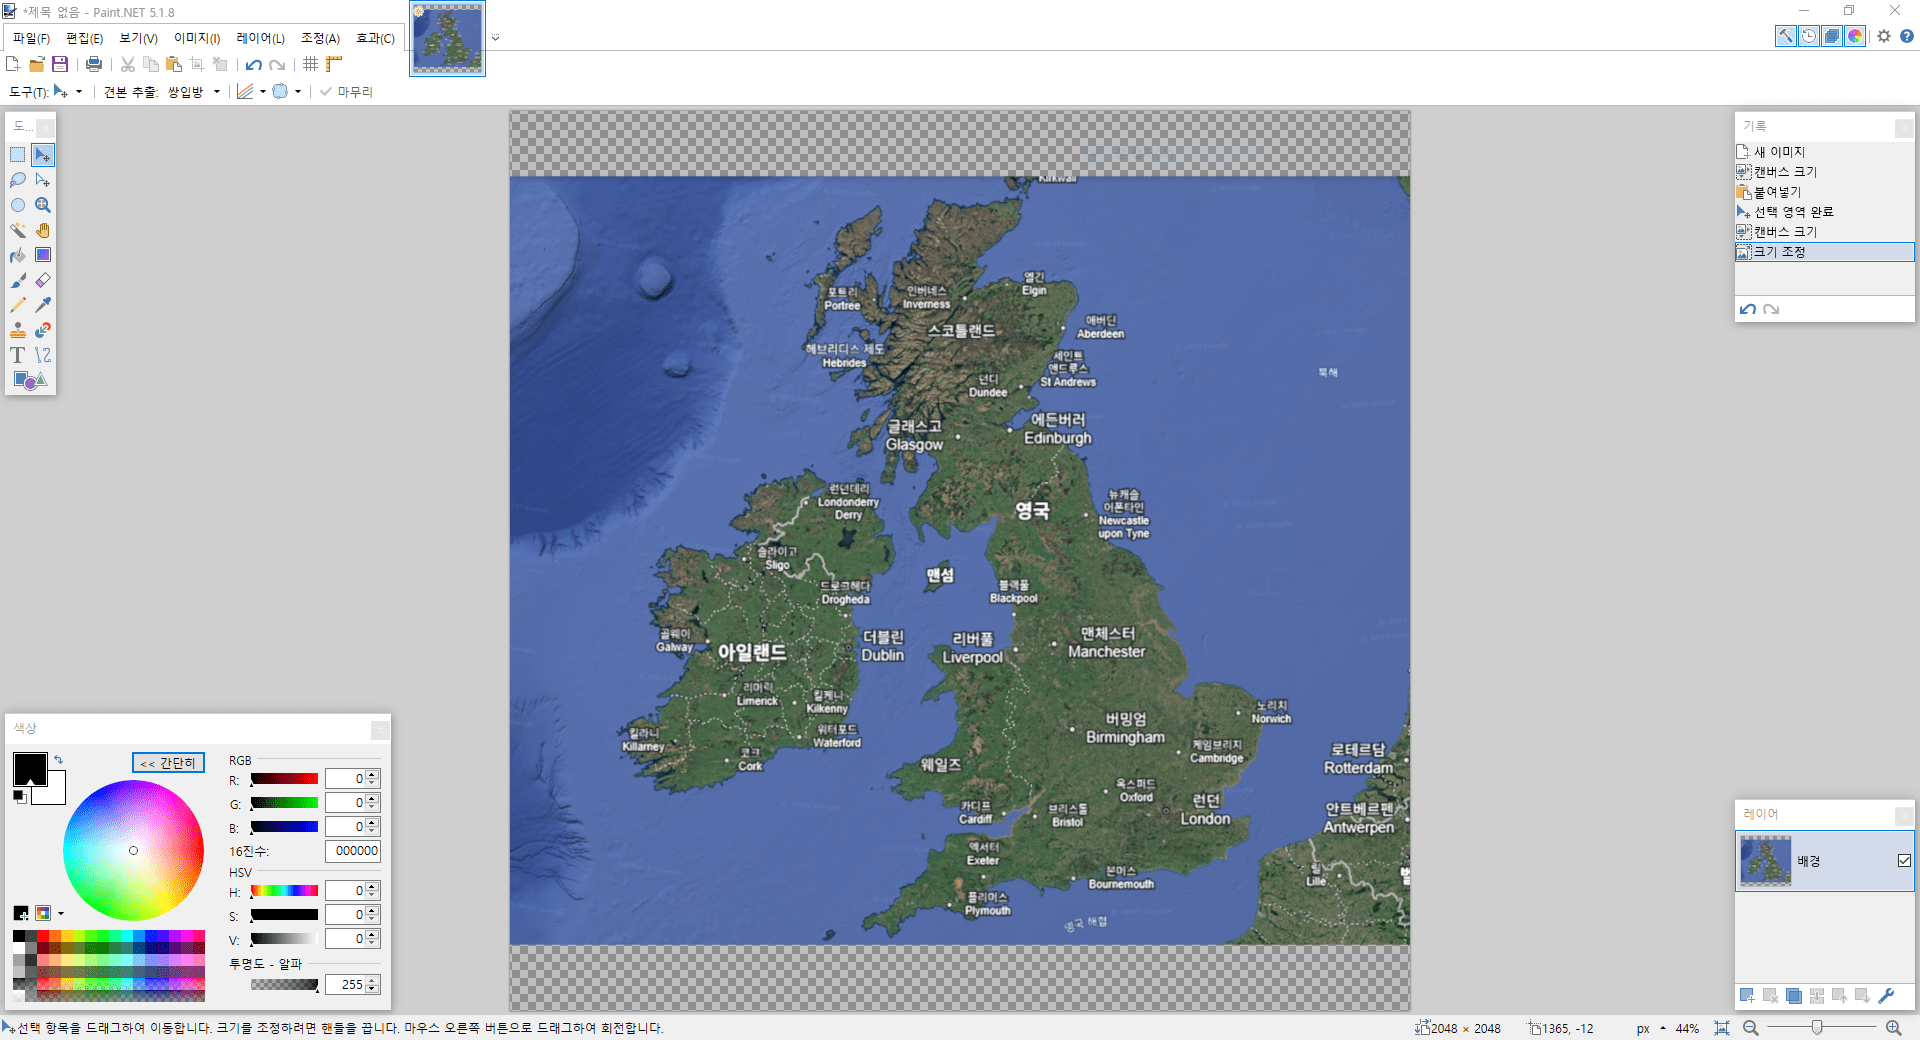Expand the 도구 tool chooser dropdown

click(x=68, y=92)
